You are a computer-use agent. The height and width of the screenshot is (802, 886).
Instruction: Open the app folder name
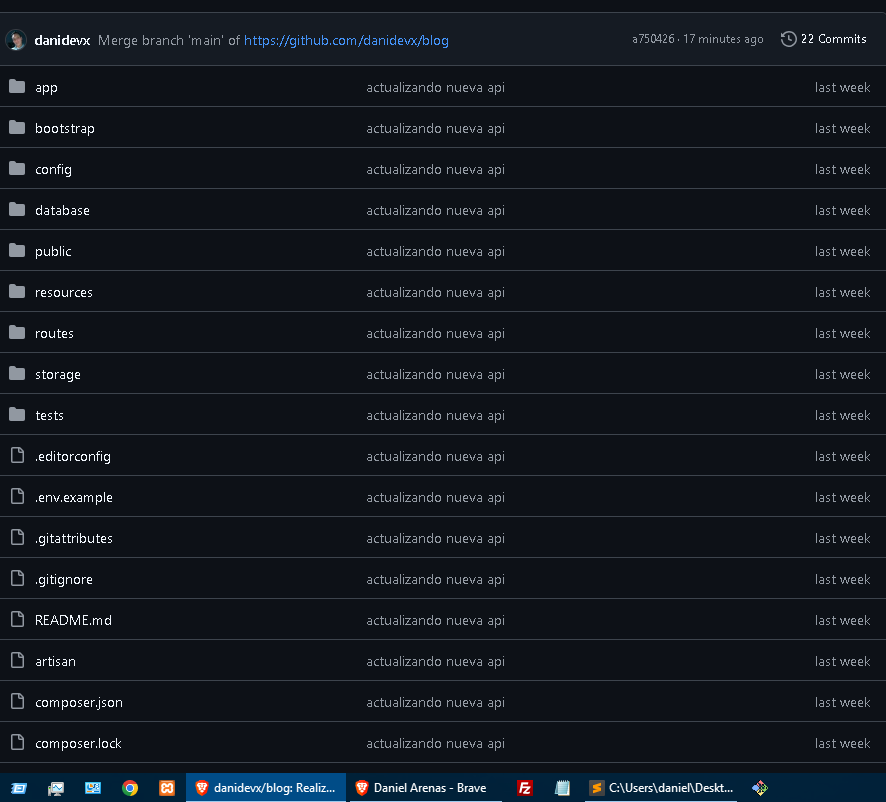[x=46, y=88]
